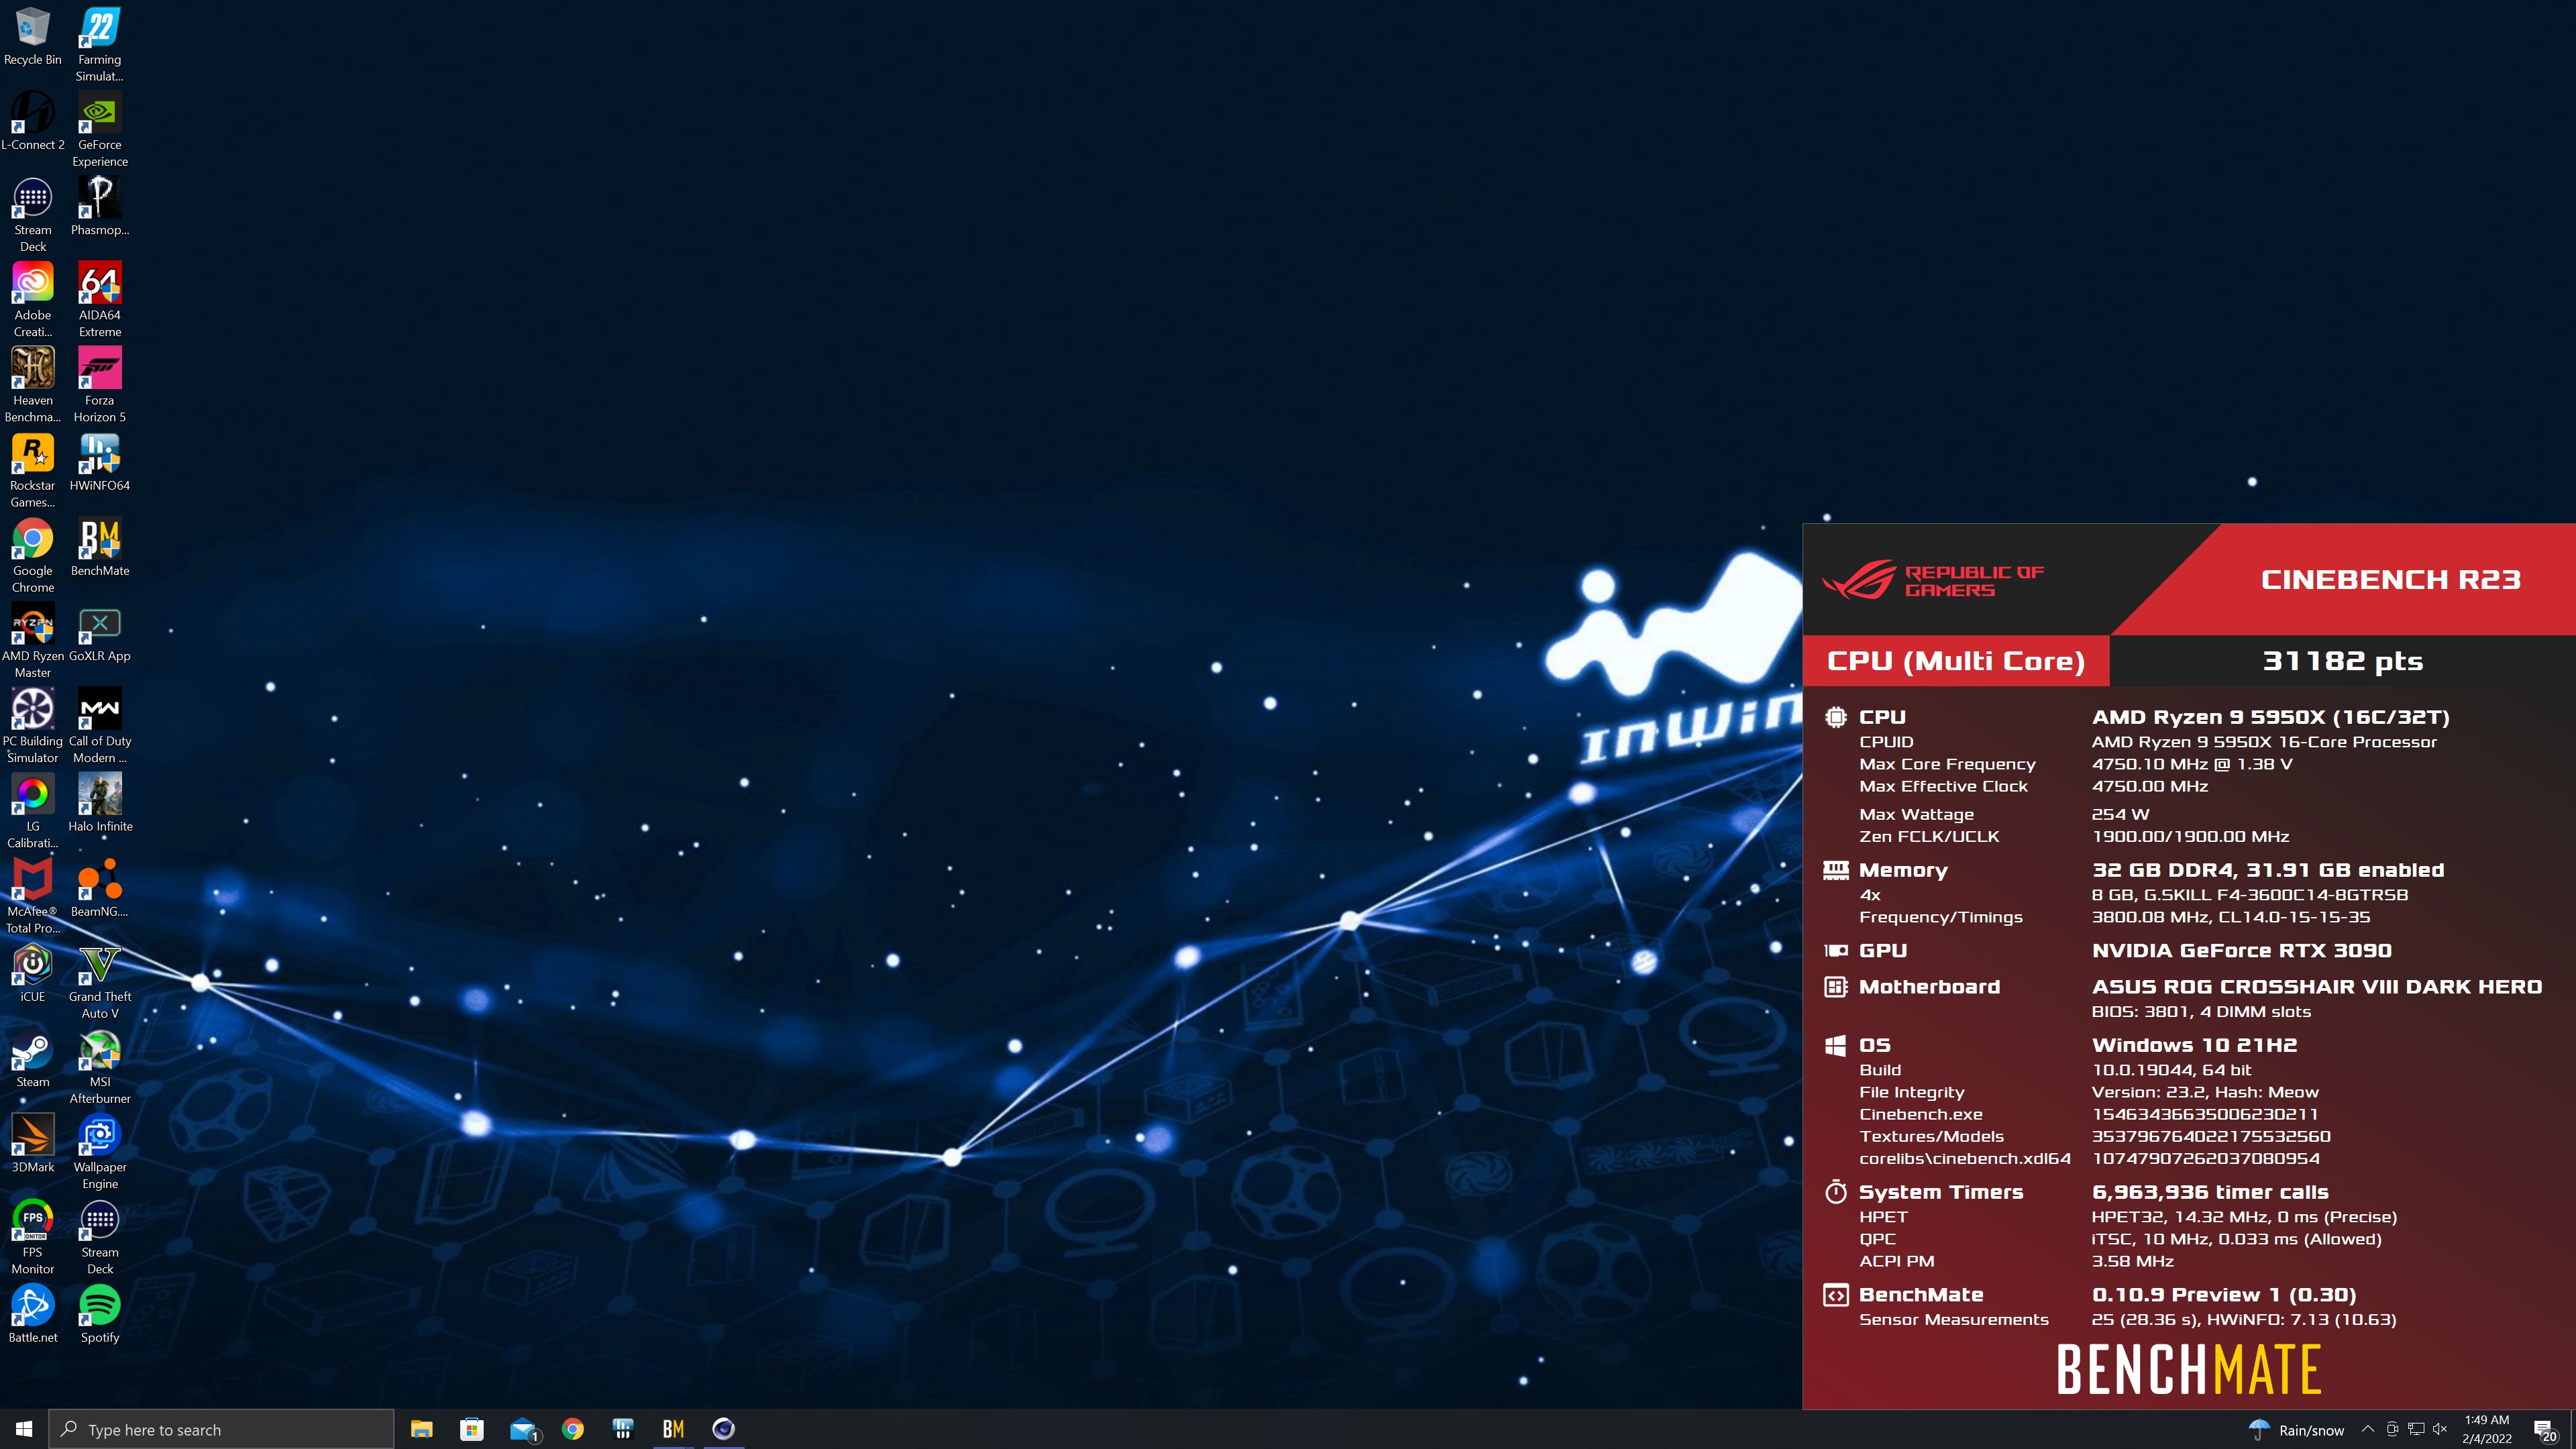The width and height of the screenshot is (2576, 1449).
Task: Launch BeamNG desktop shortcut
Action: [x=100, y=888]
